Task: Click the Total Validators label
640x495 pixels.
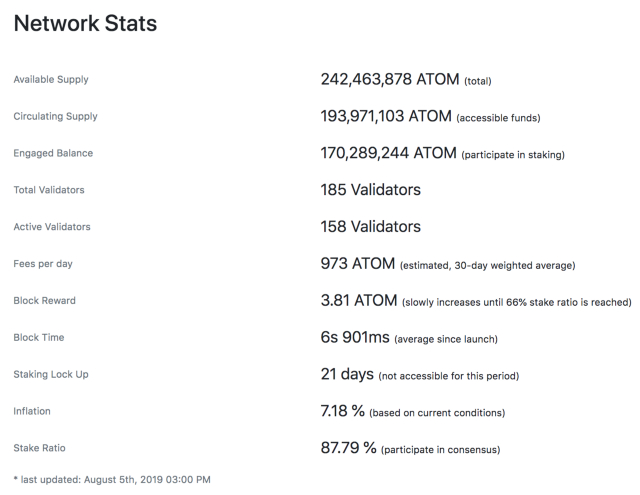Action: [49, 190]
